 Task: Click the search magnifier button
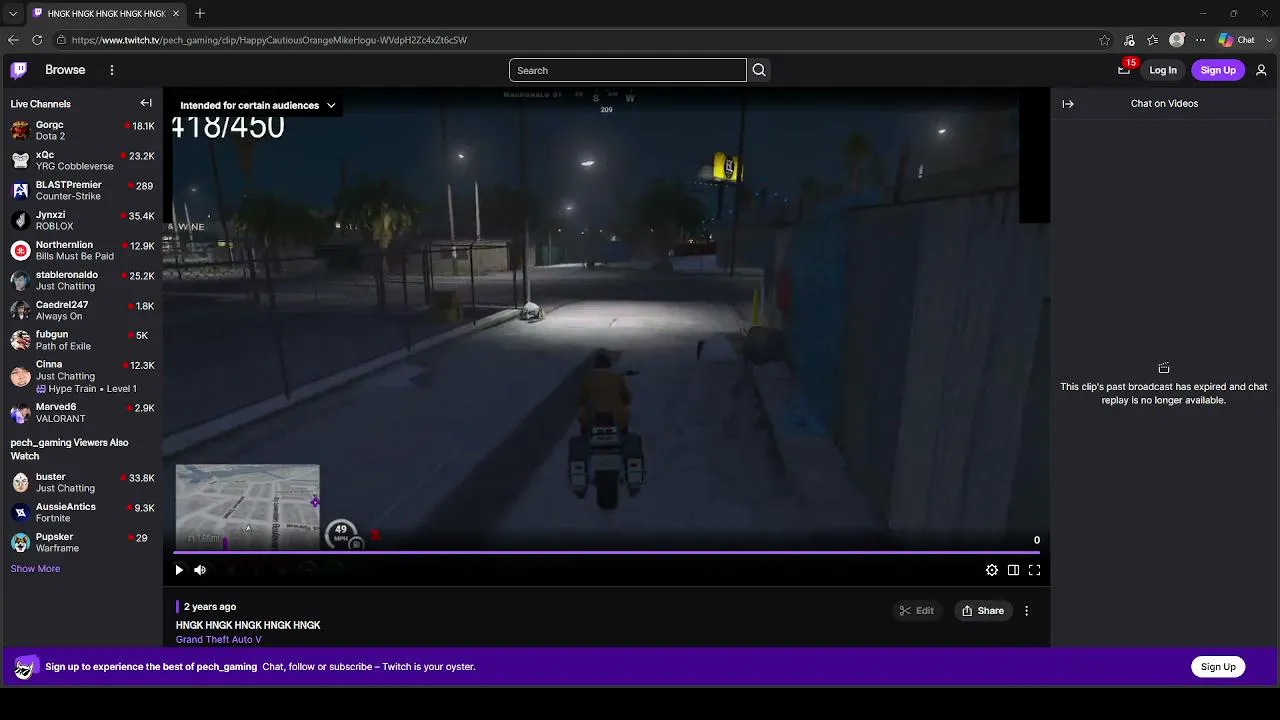coord(759,70)
